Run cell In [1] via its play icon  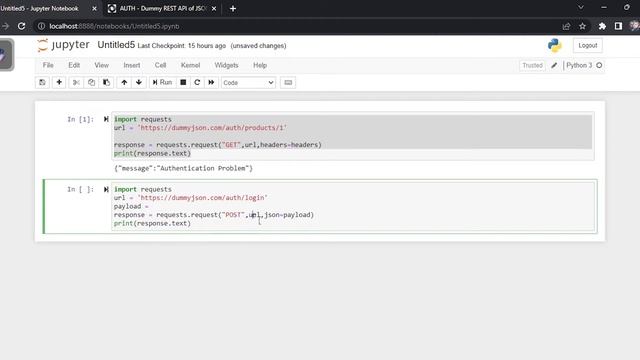[106, 119]
